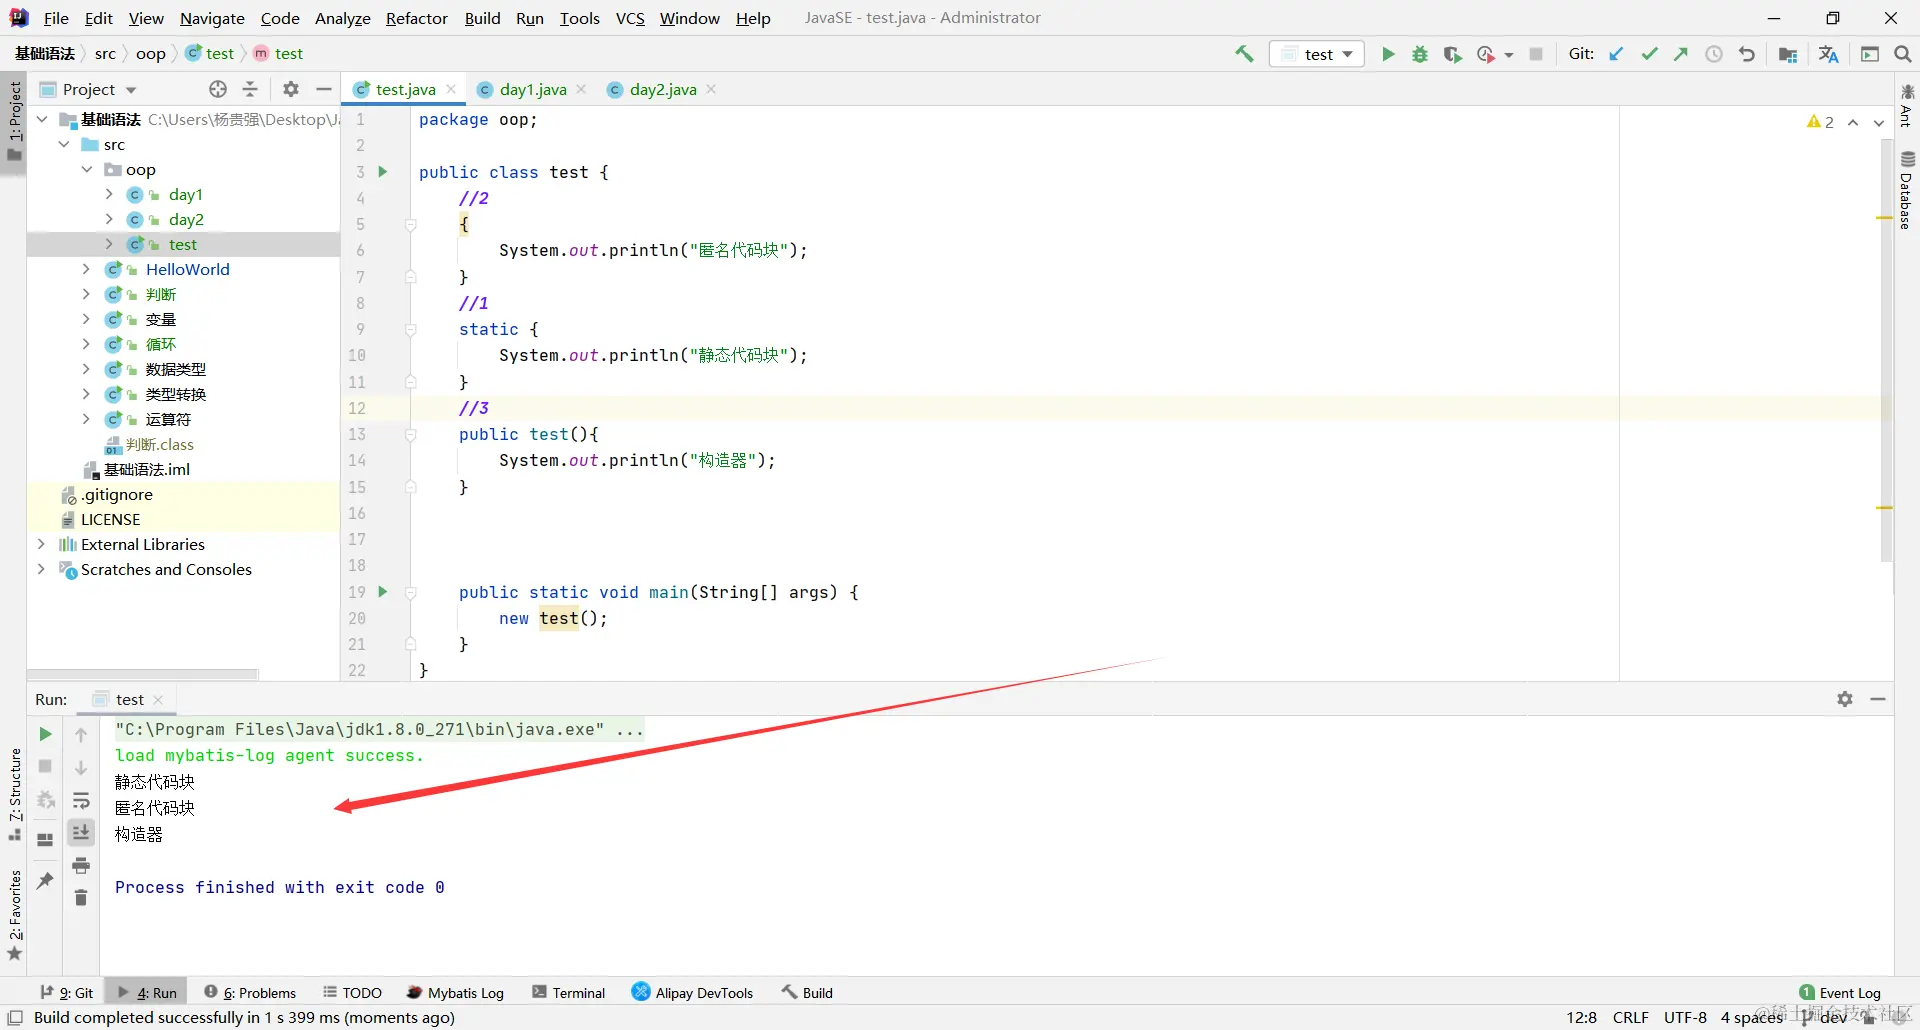Open the translate icon in toolbar
This screenshot has height=1030, width=1920.
pyautogui.click(x=1828, y=54)
